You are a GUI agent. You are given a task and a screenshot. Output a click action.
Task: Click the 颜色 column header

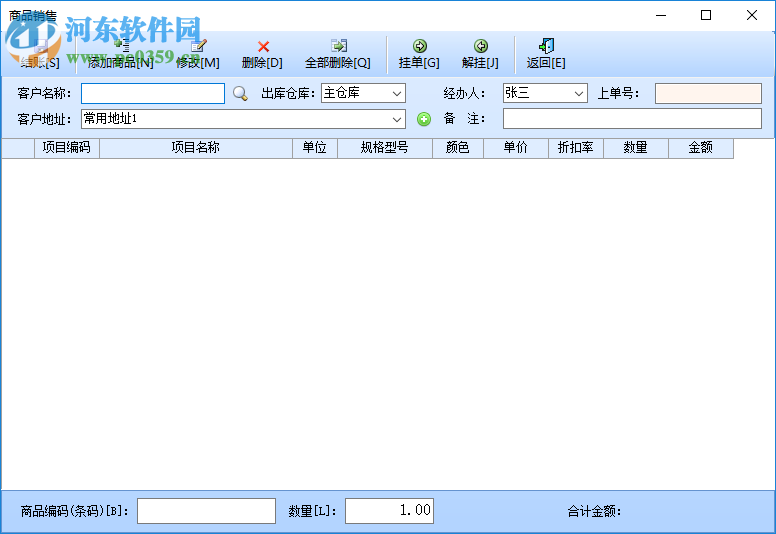point(458,148)
